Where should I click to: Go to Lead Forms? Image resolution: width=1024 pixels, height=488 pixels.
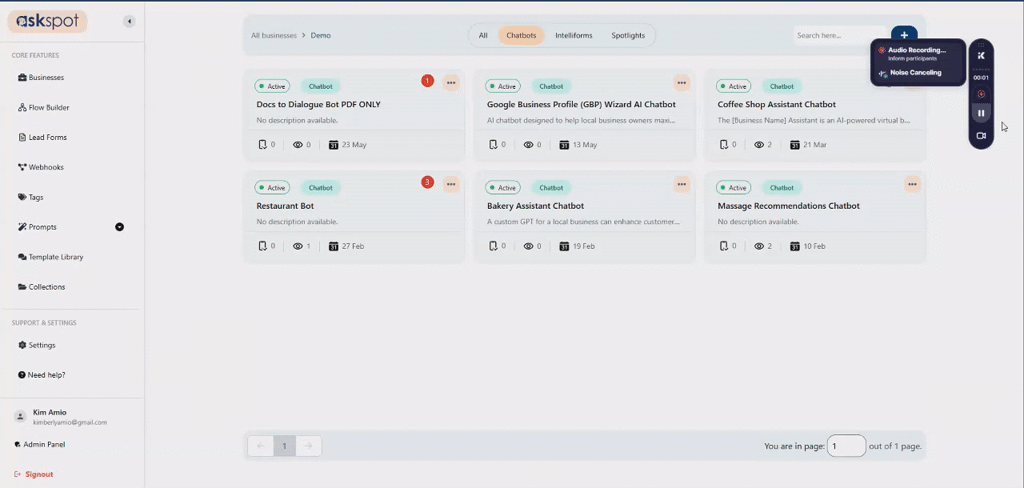pos(42,137)
